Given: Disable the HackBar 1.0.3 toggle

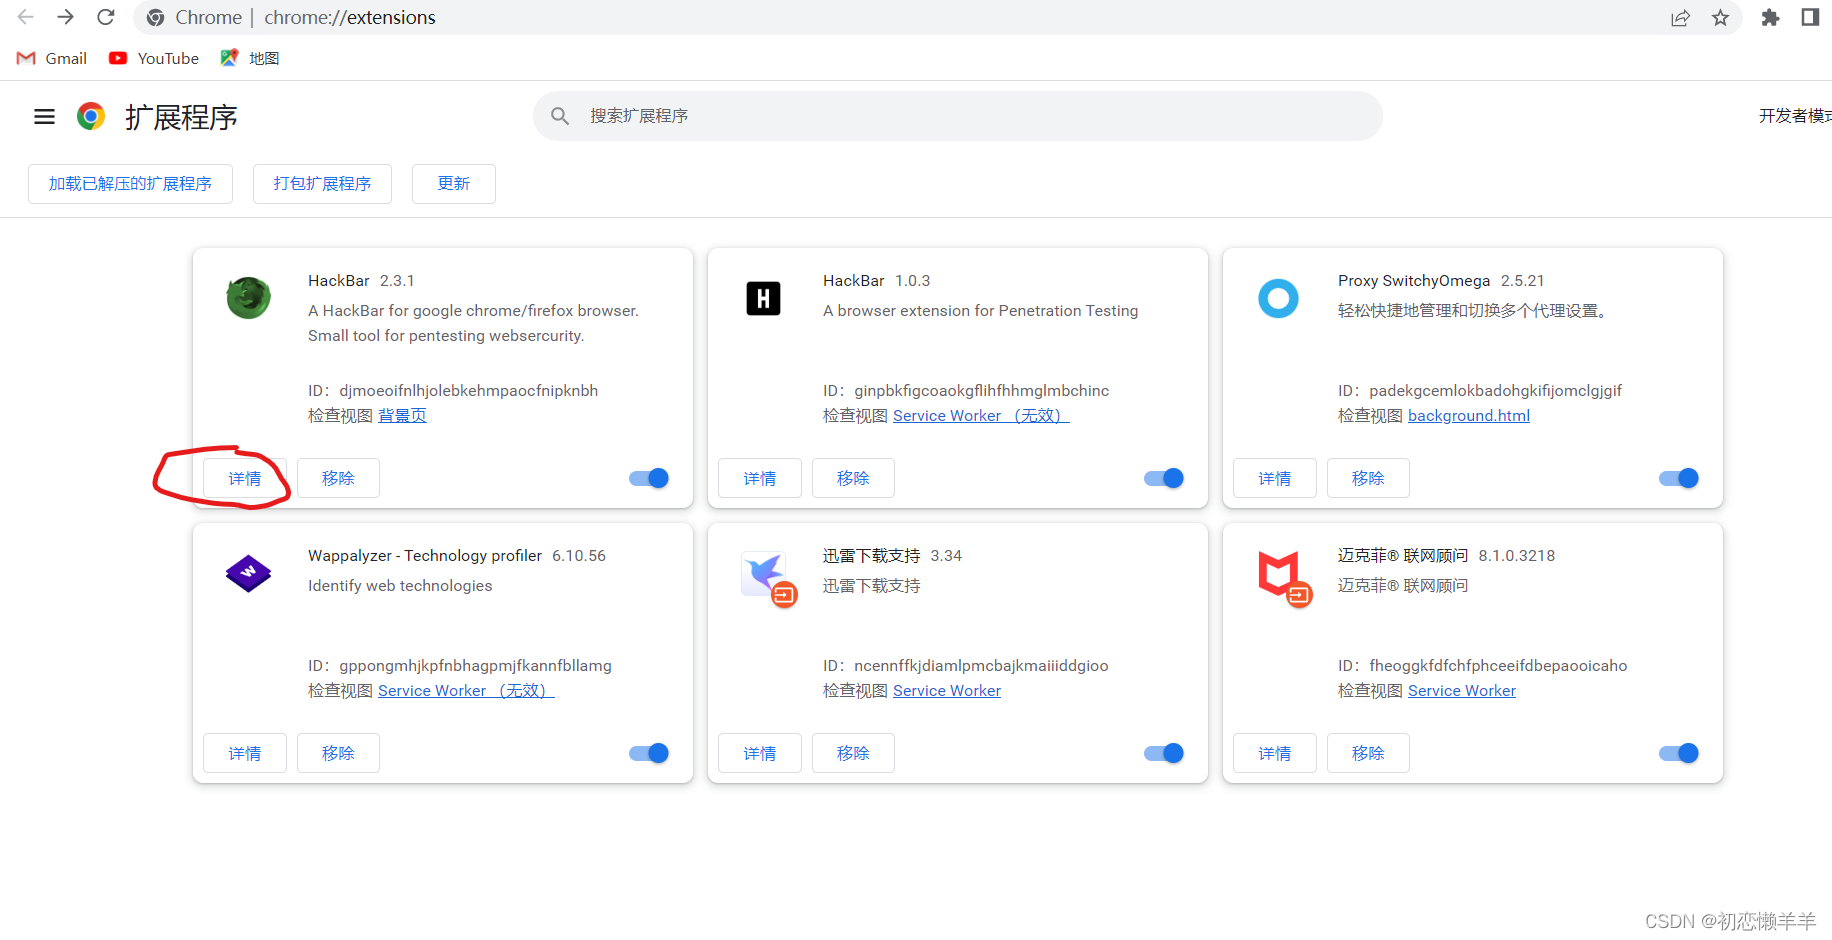Looking at the screenshot, I should pyautogui.click(x=1164, y=478).
